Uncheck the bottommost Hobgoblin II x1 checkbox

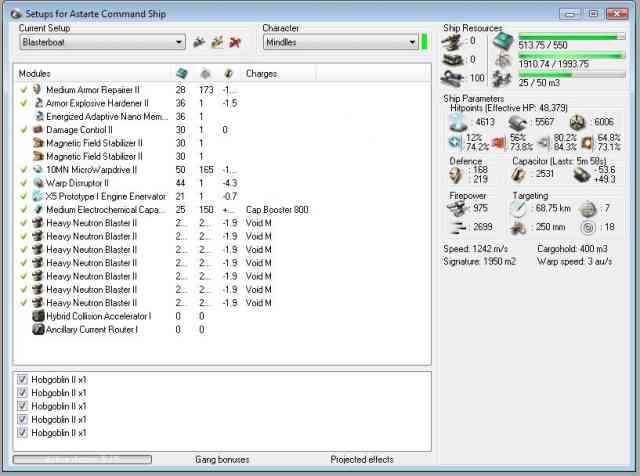(22, 433)
